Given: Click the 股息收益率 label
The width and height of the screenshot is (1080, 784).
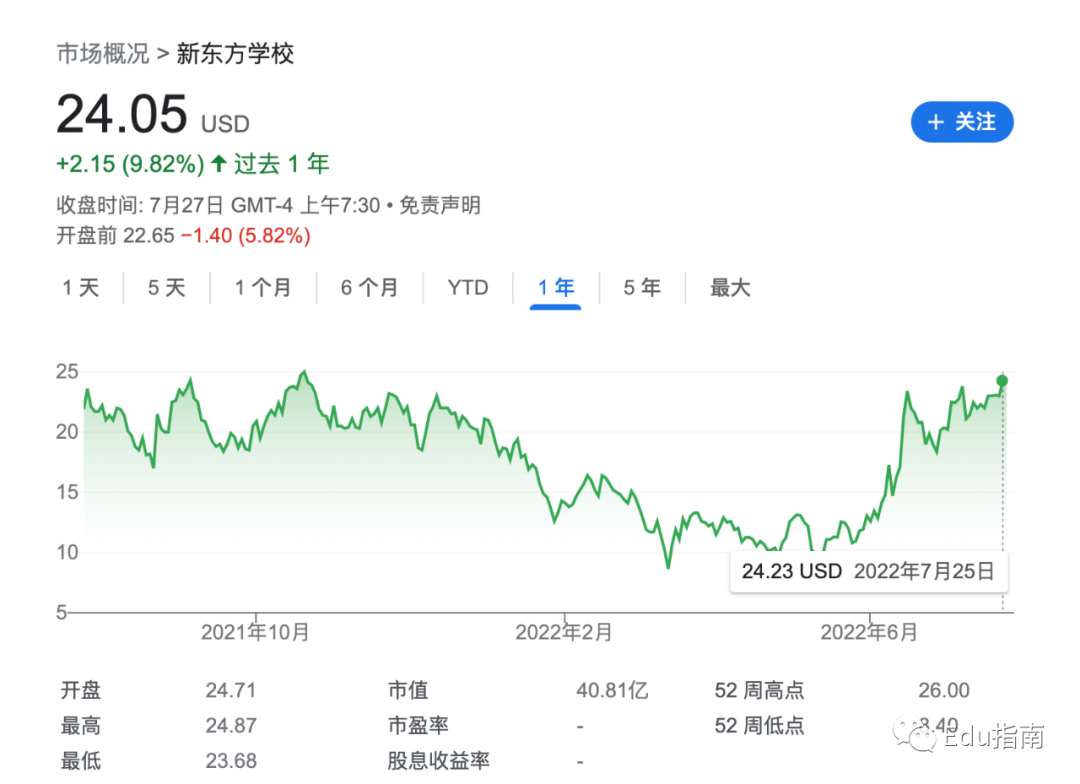Looking at the screenshot, I should click(439, 761).
